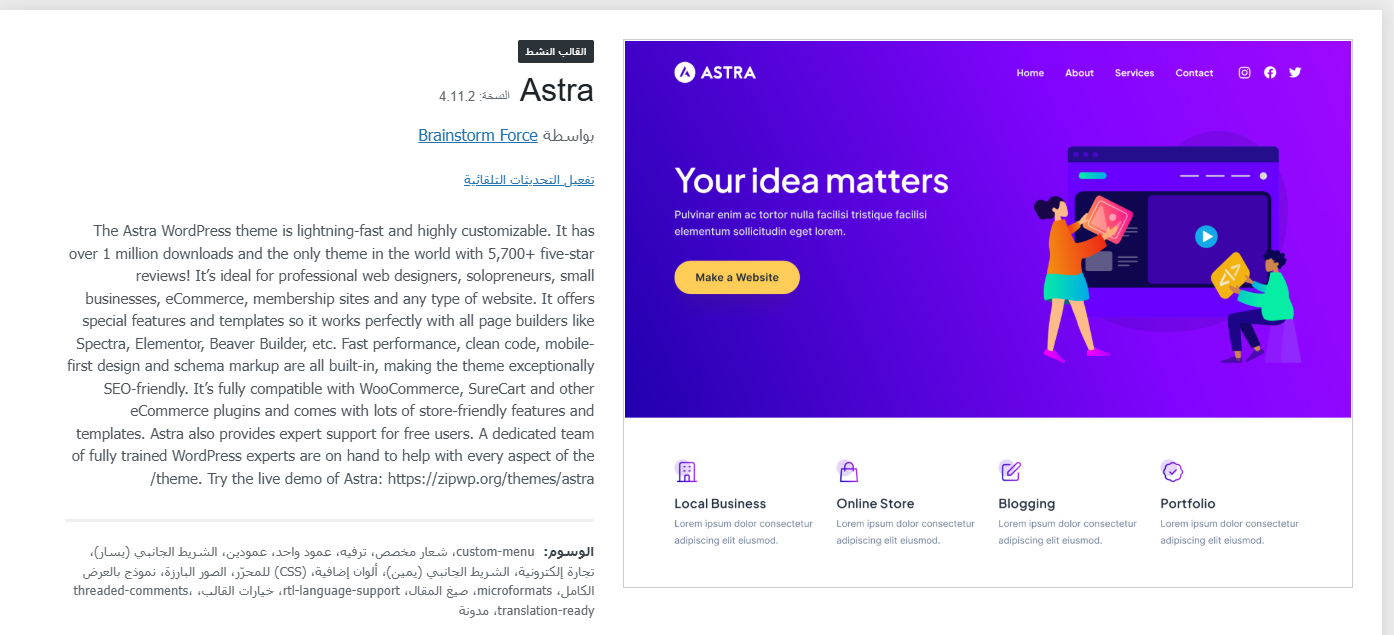Click the active theme badge label
The height and width of the screenshot is (635, 1394).
(556, 52)
